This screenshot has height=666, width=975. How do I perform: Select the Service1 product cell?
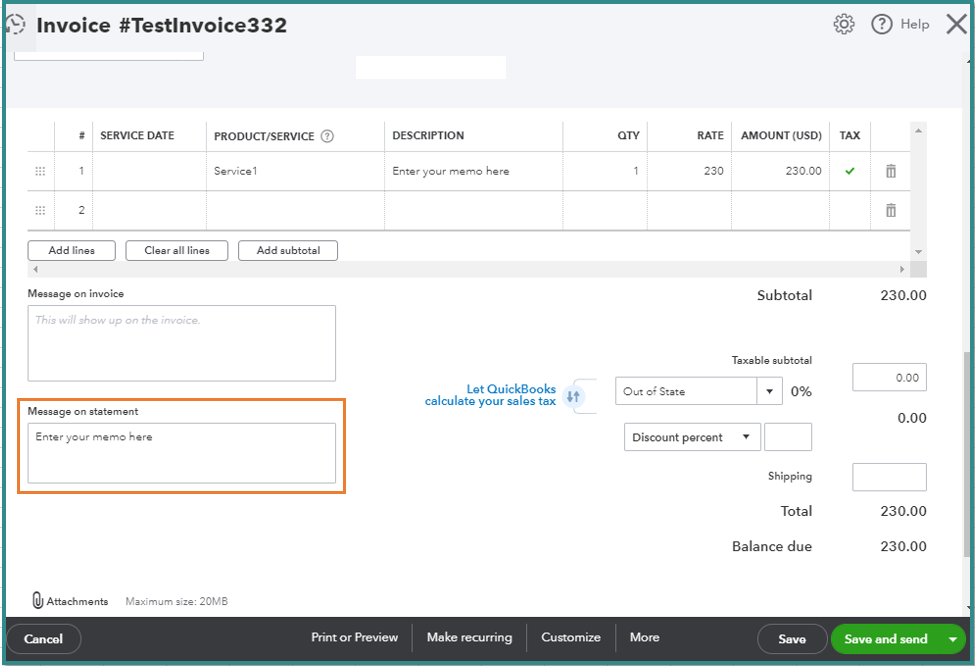pos(295,171)
